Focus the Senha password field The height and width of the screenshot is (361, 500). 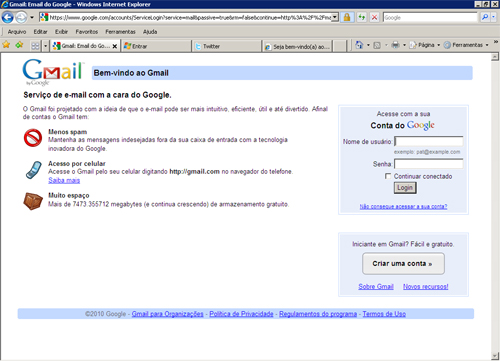(429, 164)
